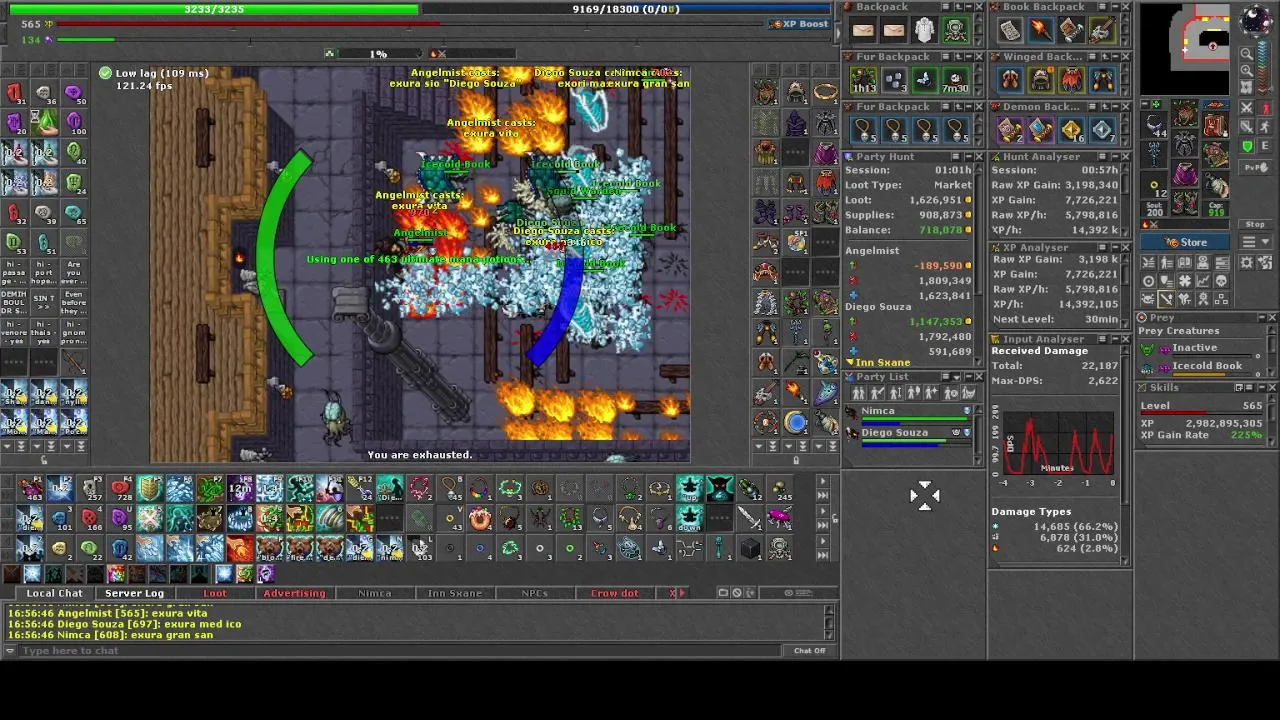Image resolution: width=1280 pixels, height=720 pixels.
Task: Set offensive fight mode with crossed swords
Action: [1246, 107]
